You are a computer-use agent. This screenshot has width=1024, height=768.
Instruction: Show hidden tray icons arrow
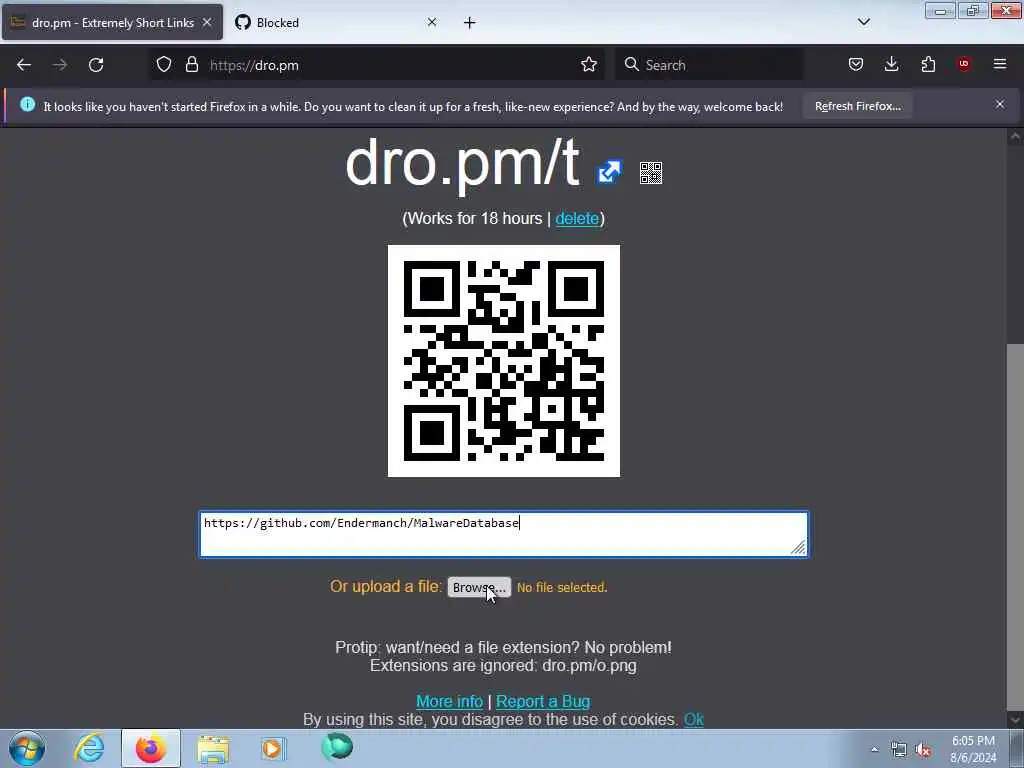point(874,749)
